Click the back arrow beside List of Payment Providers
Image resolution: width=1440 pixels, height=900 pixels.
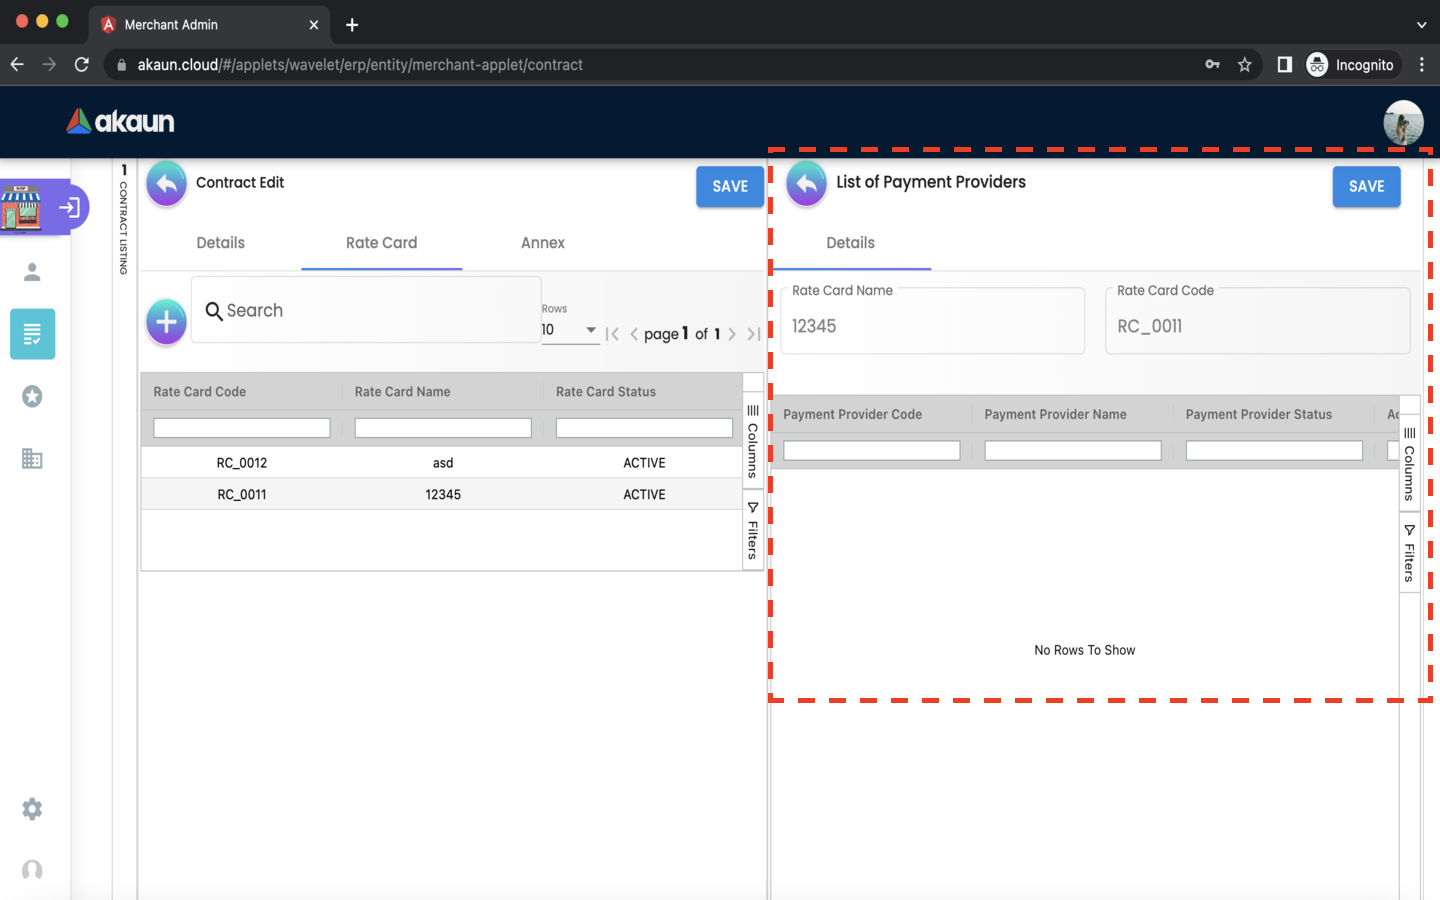click(806, 184)
